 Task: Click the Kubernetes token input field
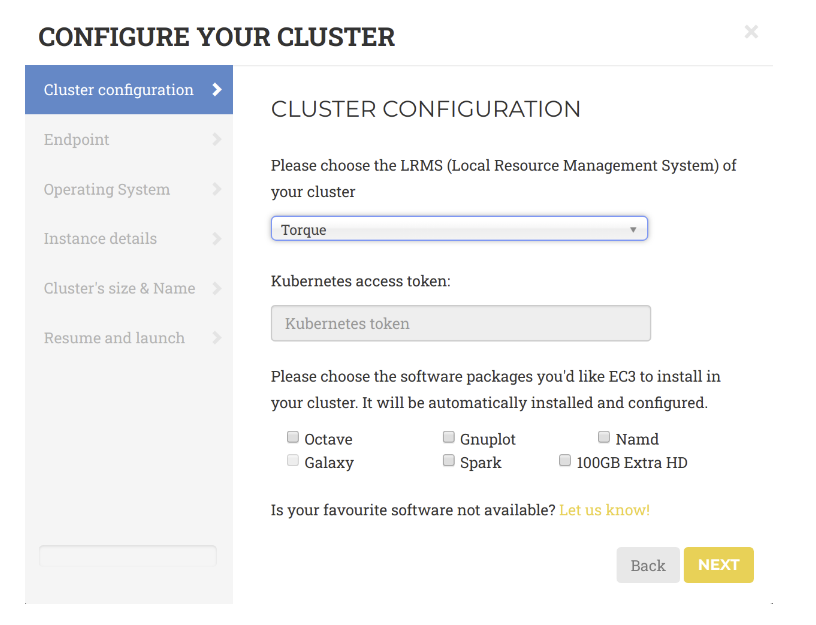point(460,323)
